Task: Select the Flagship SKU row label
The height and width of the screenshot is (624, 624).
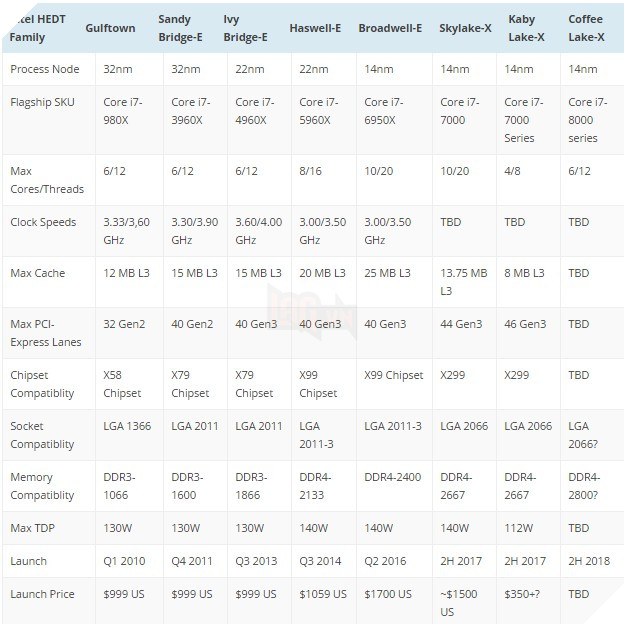Action: (x=44, y=102)
